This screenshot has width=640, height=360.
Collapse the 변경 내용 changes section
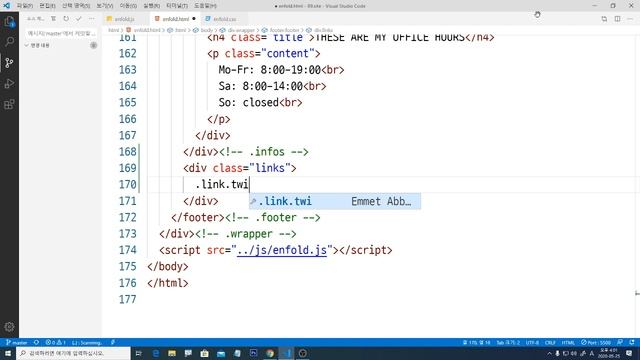click(37, 45)
